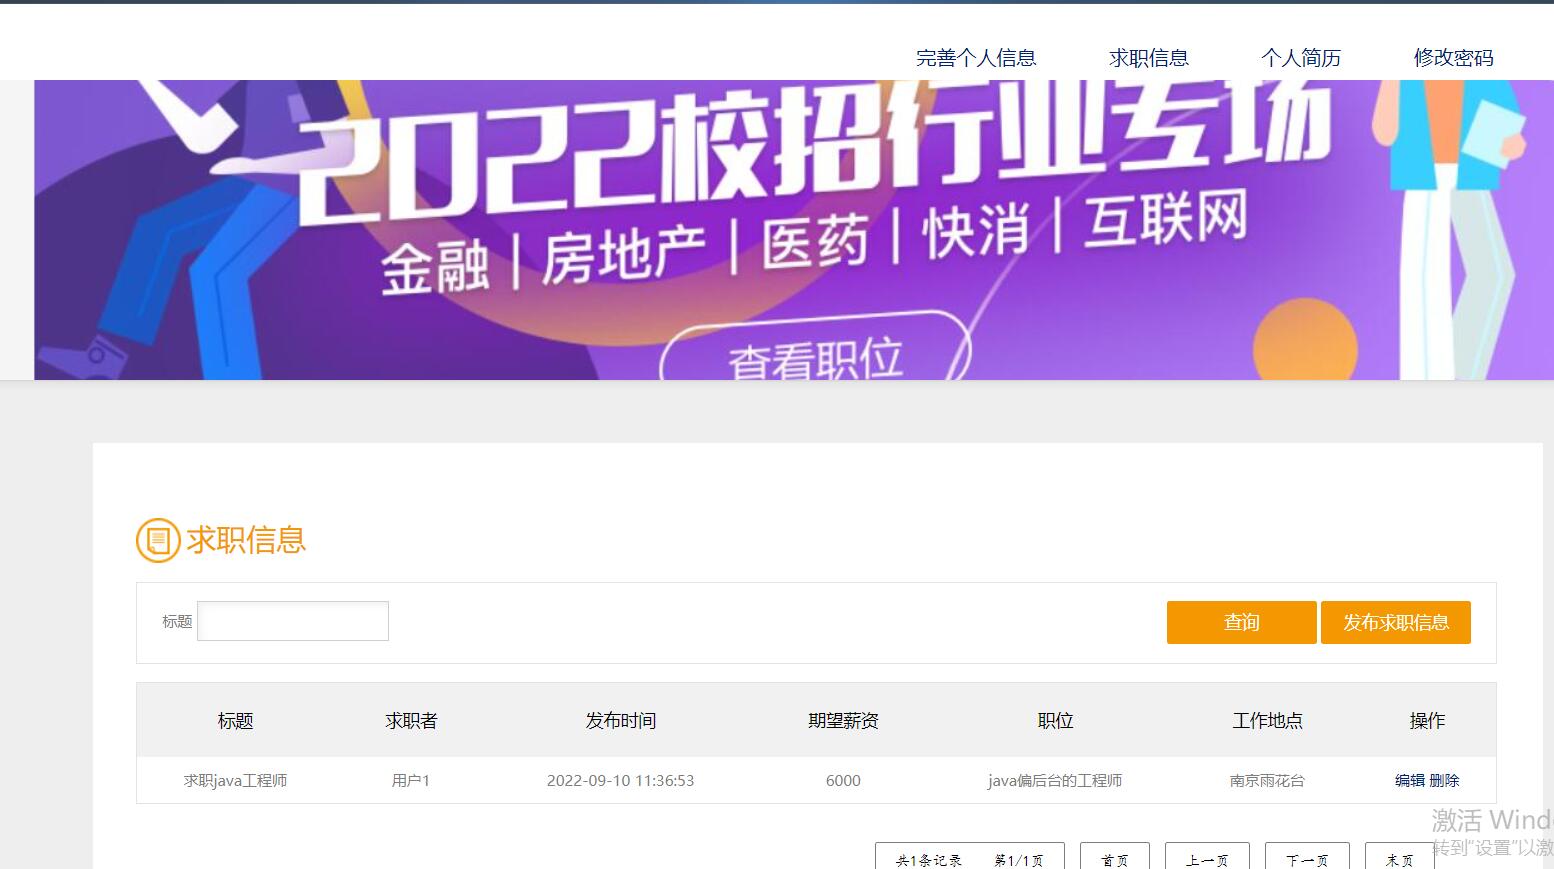1554x869 pixels.
Task: Select the 求职java工程师 record title
Action: [x=235, y=781]
